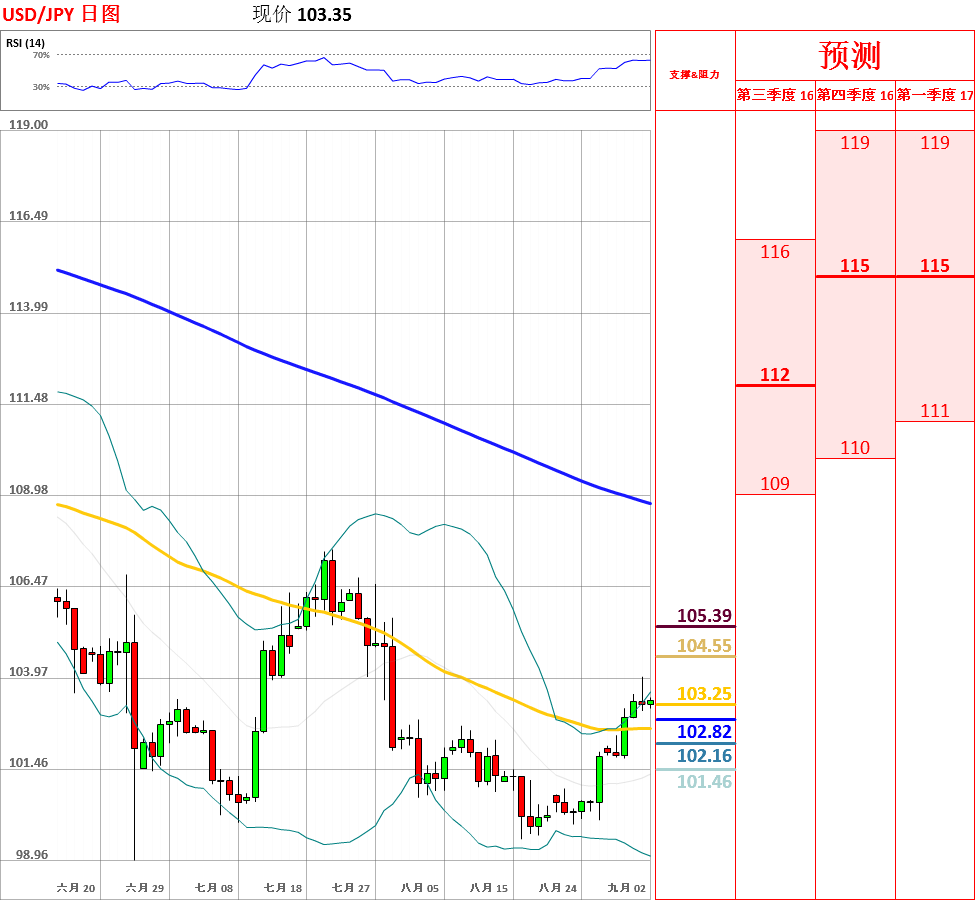Click the 六月 20 date label
The height and width of the screenshot is (900, 975).
pos(76,888)
